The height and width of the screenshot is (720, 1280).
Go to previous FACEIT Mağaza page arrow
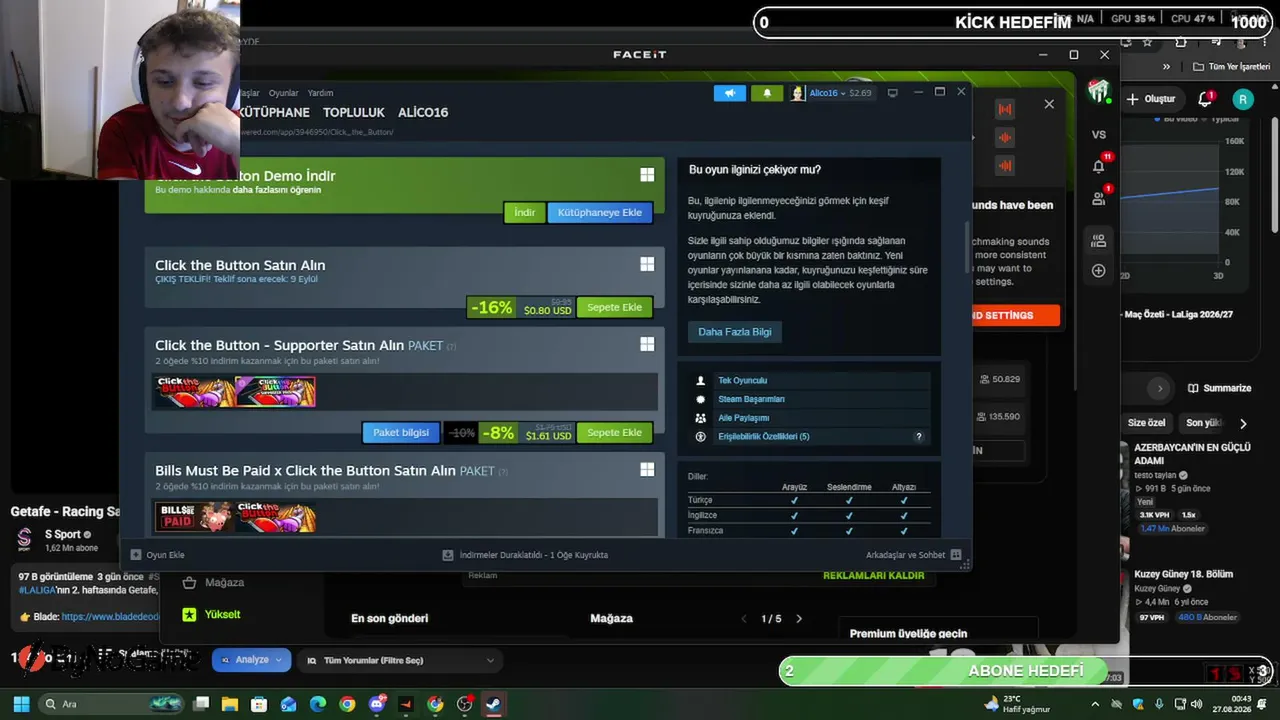pyautogui.click(x=744, y=619)
